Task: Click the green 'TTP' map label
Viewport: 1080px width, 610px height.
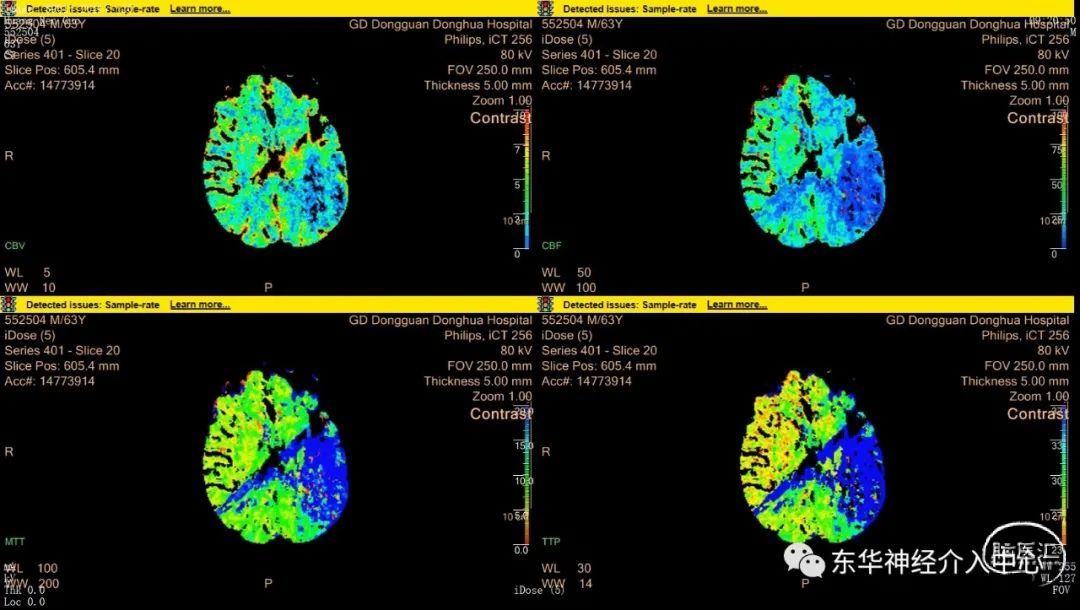Action: coord(551,542)
